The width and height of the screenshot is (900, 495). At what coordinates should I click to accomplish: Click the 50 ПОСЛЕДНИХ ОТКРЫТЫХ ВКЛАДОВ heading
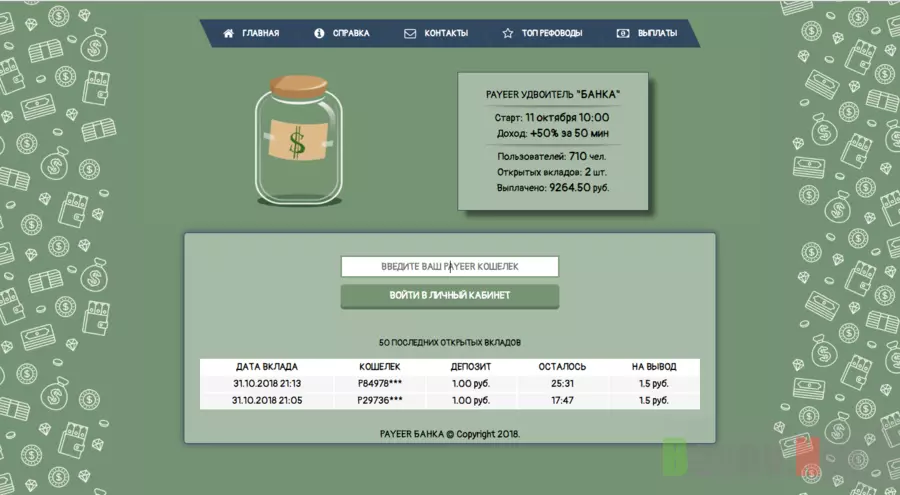coord(449,342)
